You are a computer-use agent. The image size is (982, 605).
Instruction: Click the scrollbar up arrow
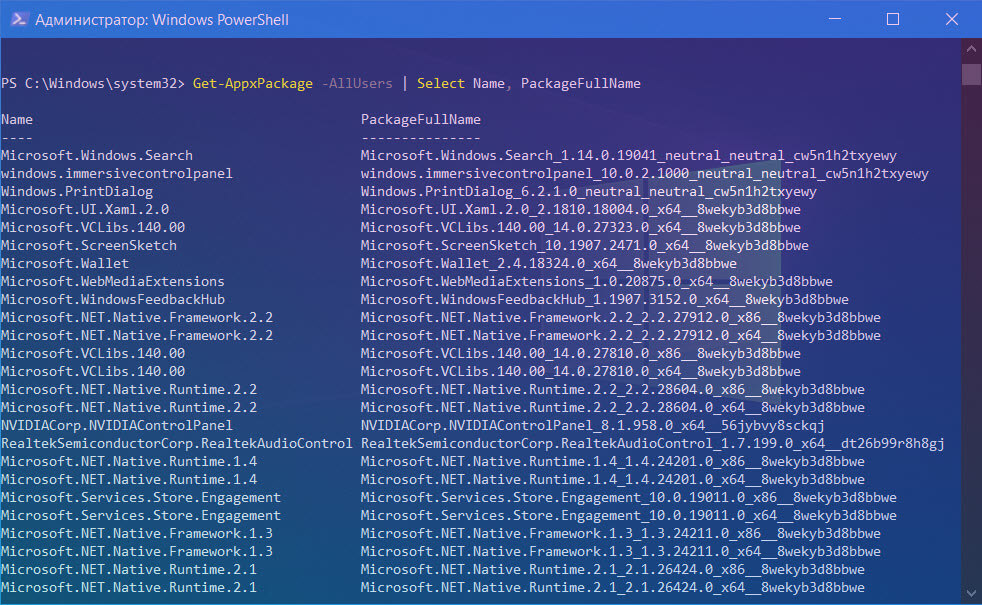coord(971,48)
